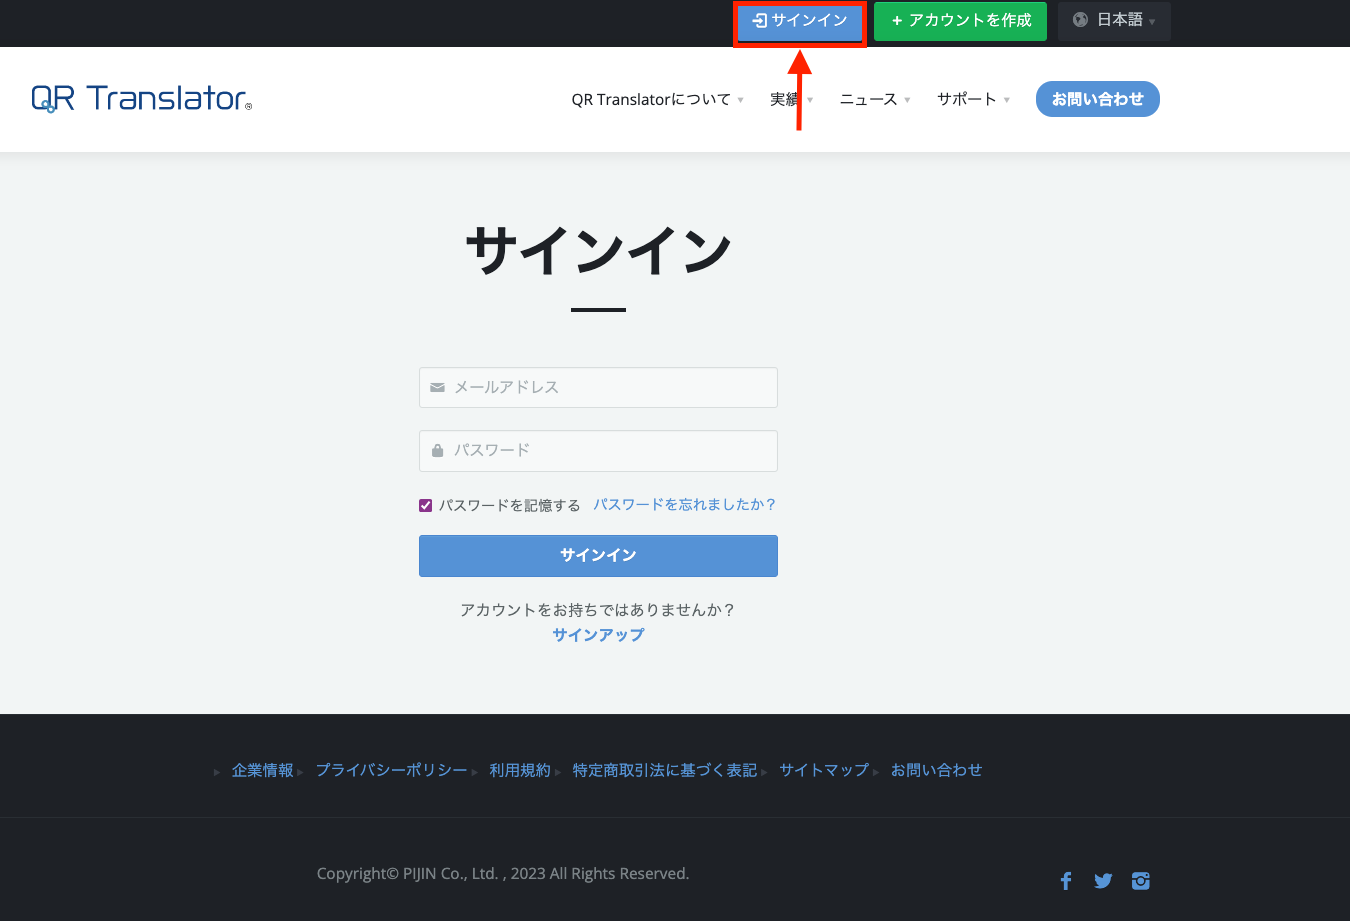Submit the form with the wide サインイン button
Image resolution: width=1350 pixels, height=921 pixels.
coord(598,556)
